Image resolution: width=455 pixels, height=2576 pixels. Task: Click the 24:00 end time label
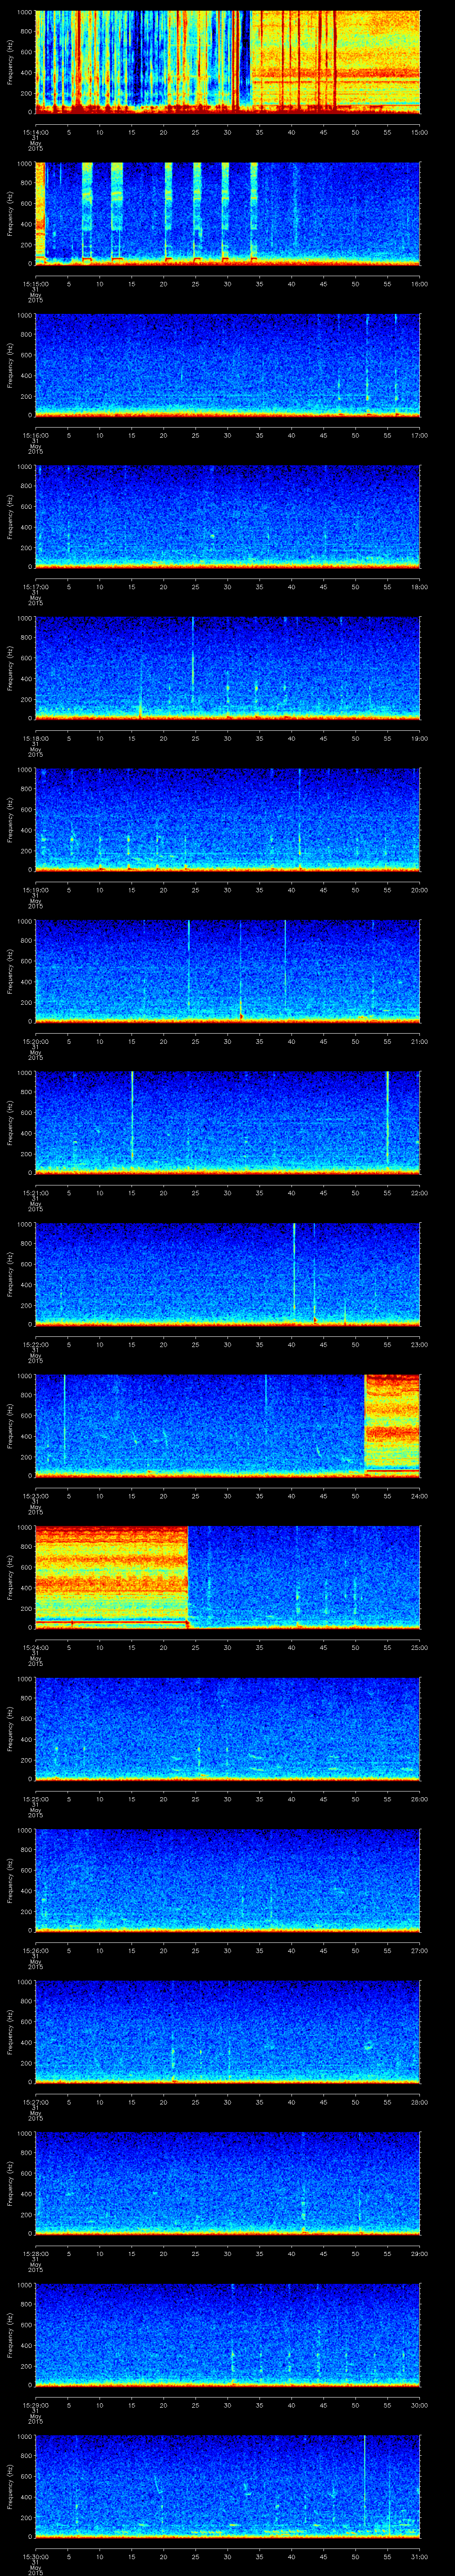point(419,1496)
